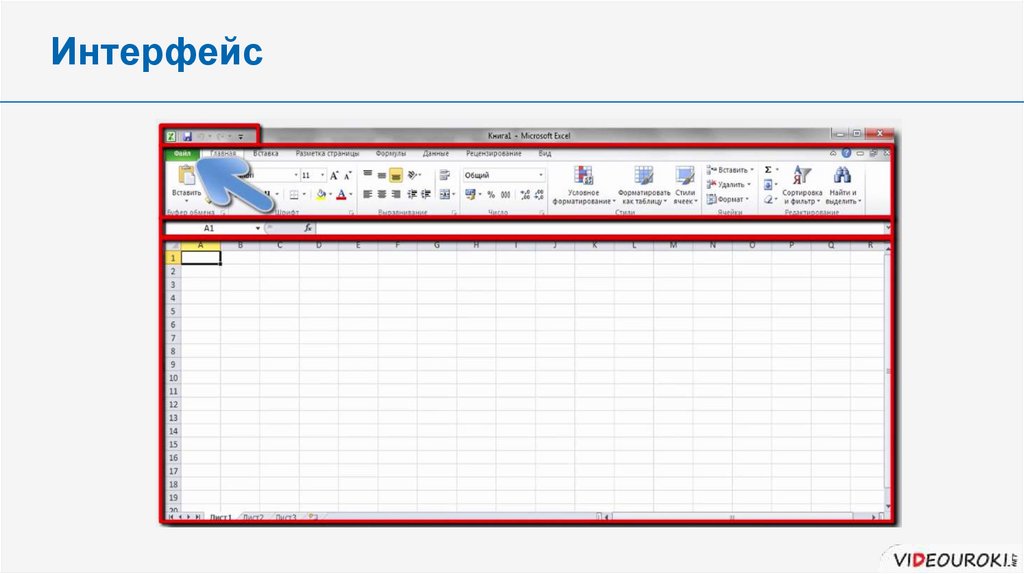This screenshot has width=1024, height=574.
Task: Click Формат in the Ячейки group
Action: (728, 199)
